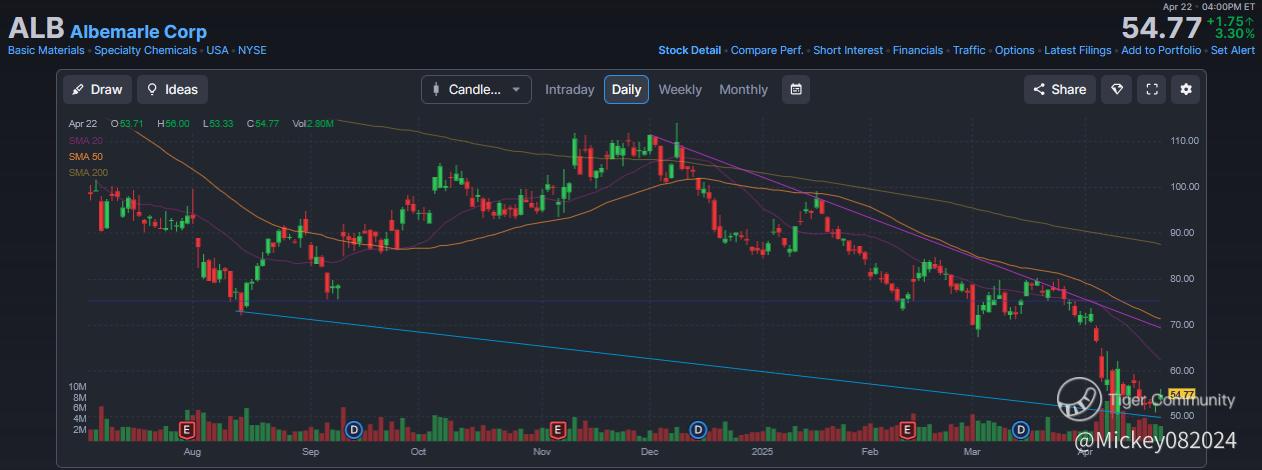Image resolution: width=1262 pixels, height=470 pixels.
Task: Open Stock Detail view
Action: [x=689, y=50]
